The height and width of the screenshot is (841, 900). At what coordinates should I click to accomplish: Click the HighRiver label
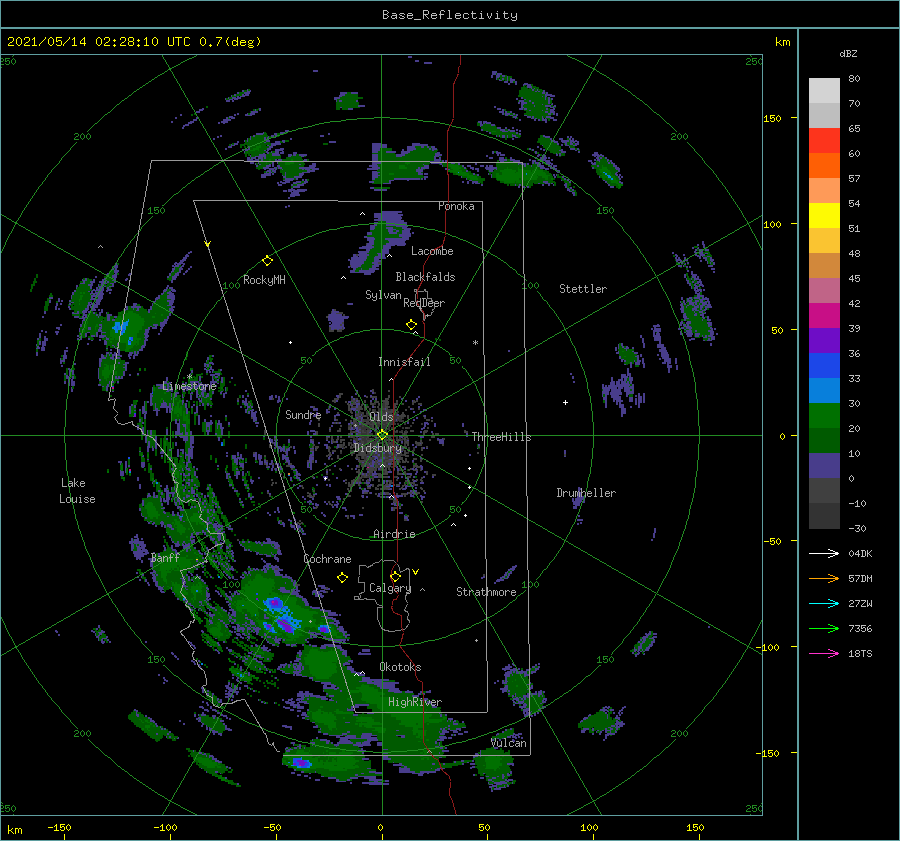(415, 702)
